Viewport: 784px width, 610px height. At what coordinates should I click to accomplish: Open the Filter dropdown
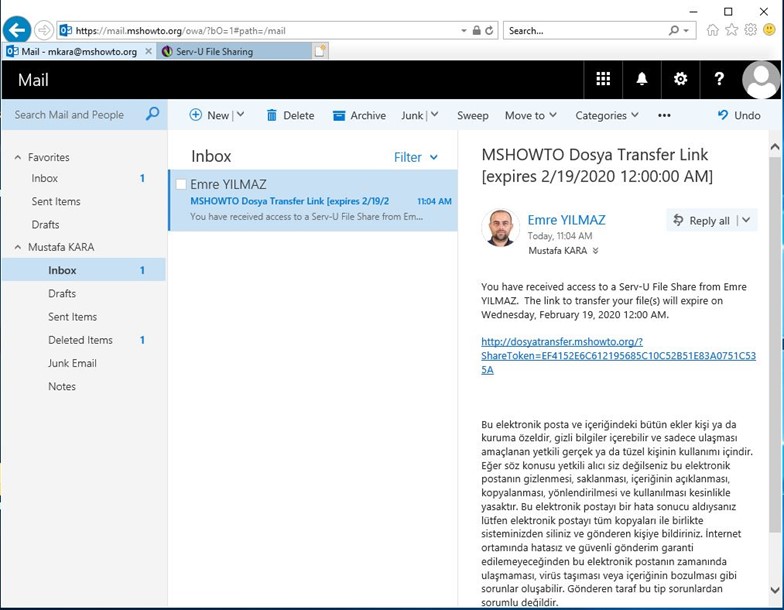coord(416,157)
